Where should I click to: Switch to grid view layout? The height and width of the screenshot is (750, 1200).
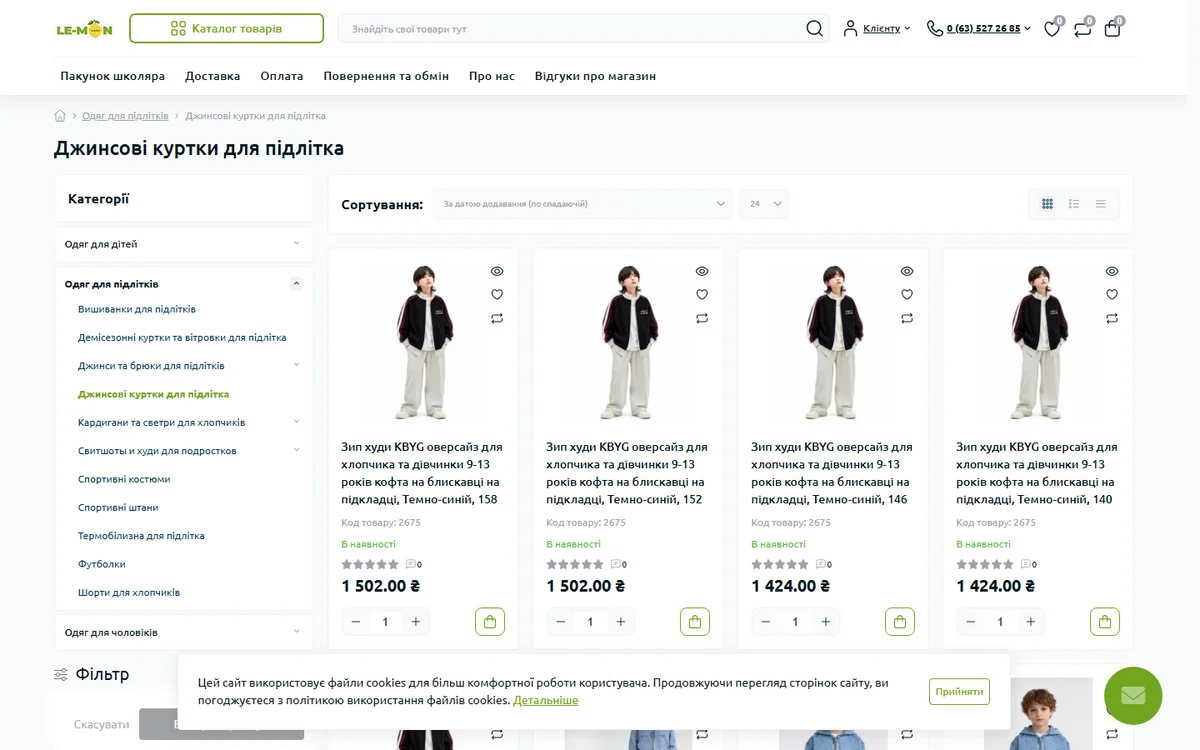click(1047, 204)
